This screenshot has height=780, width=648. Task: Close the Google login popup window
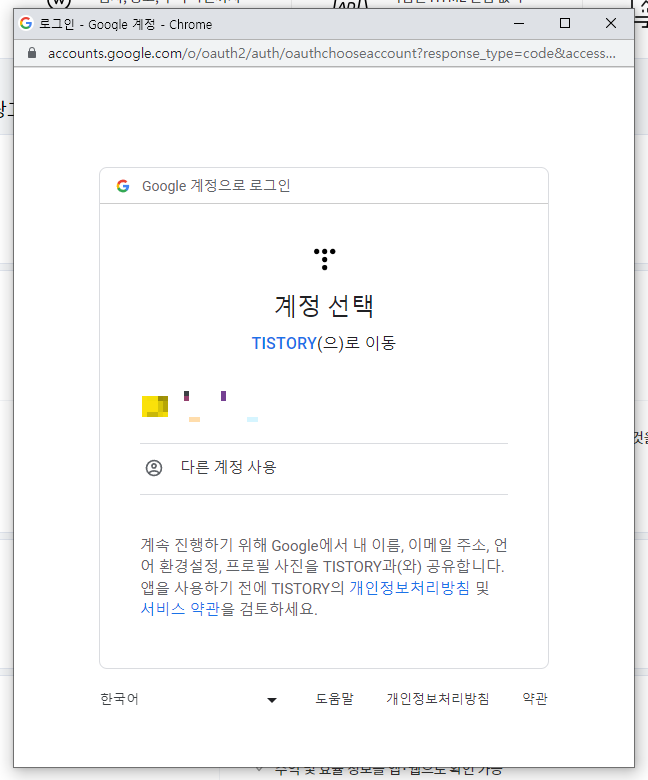[x=611, y=23]
